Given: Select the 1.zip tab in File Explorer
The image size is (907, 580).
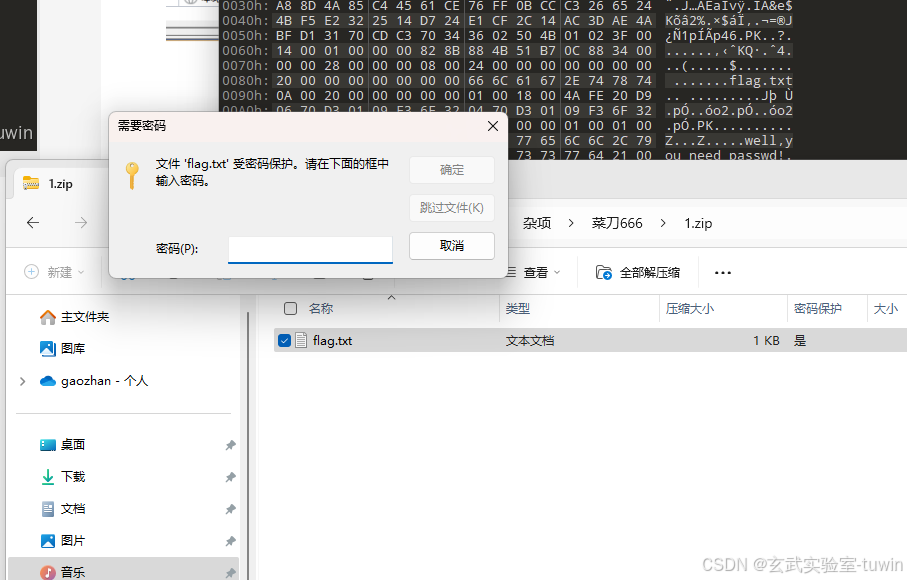Looking at the screenshot, I should (x=58, y=184).
